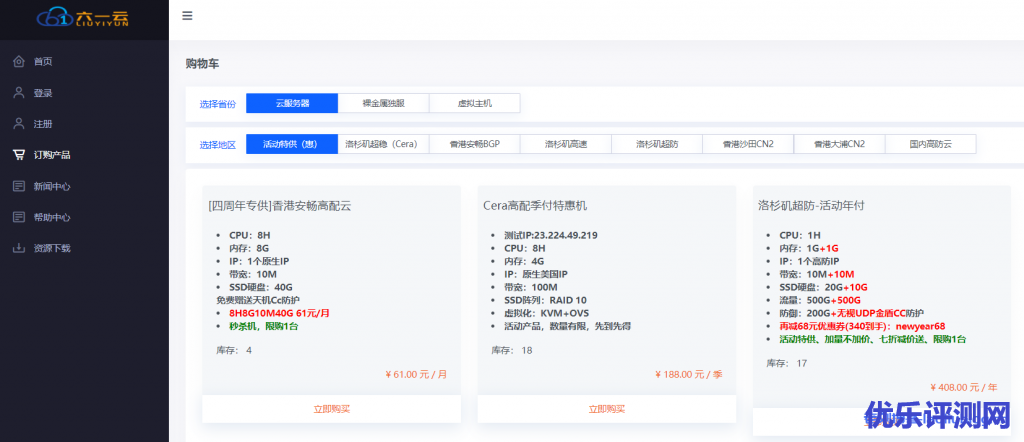1024x442 pixels.
Task: Select the 国内高防云 region tab
Action: tap(930, 144)
